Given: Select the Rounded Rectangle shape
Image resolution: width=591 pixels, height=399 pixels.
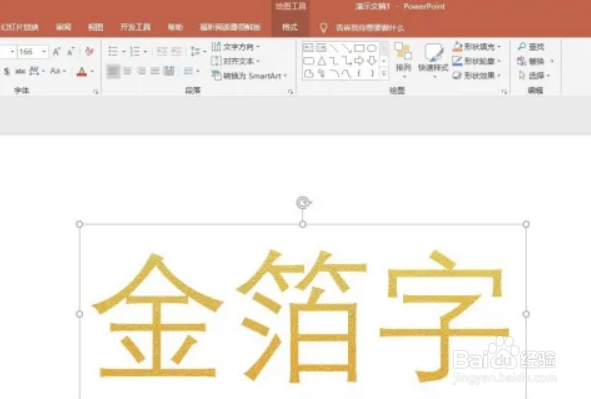Looking at the screenshot, I should click(309, 61).
